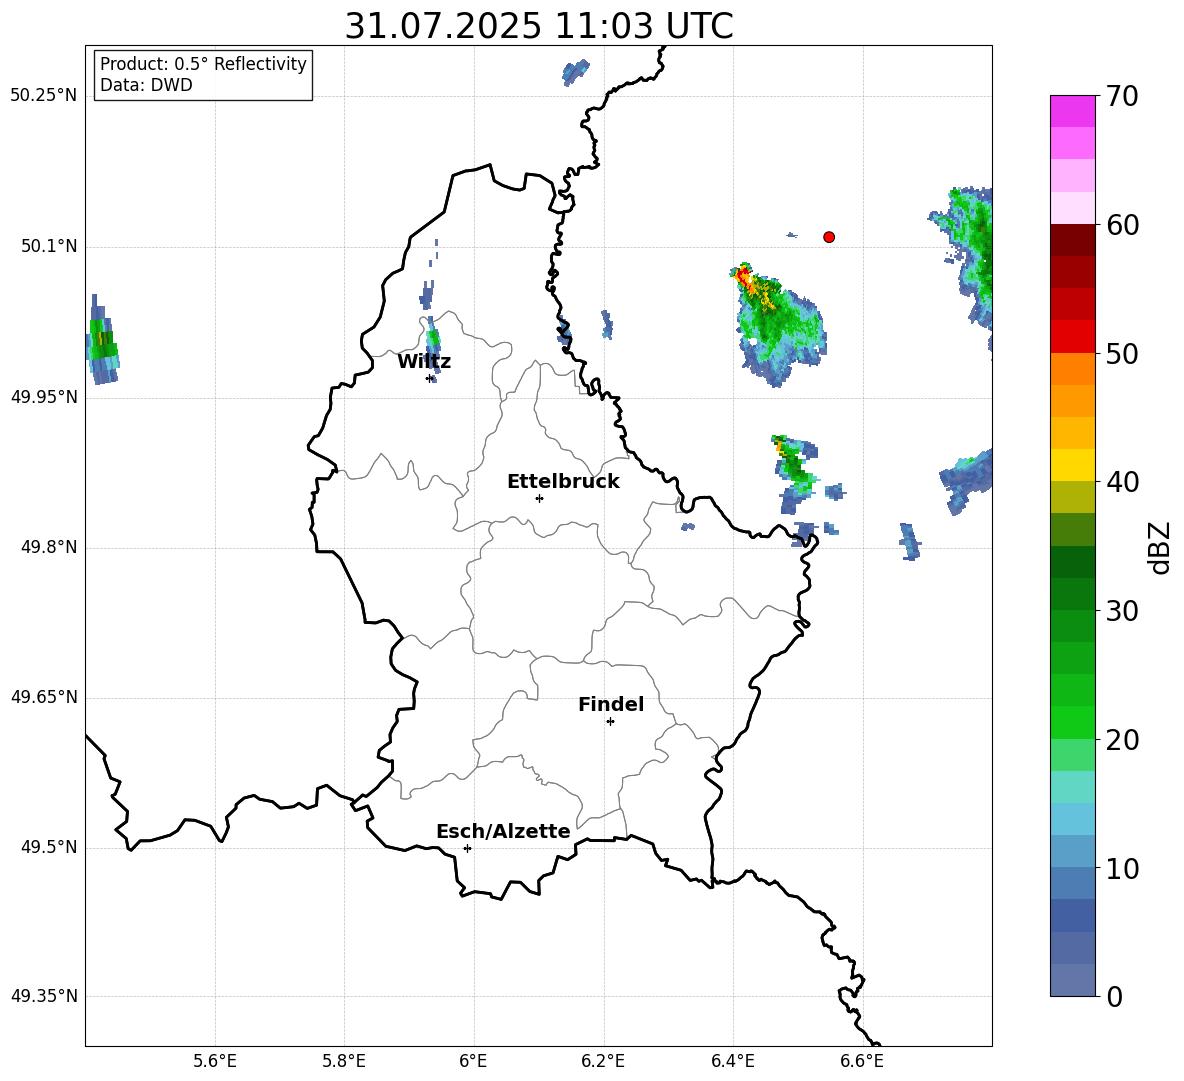Click the 50 value on the dBZ colorbar
This screenshot has width=1184, height=1081.
click(x=1122, y=353)
